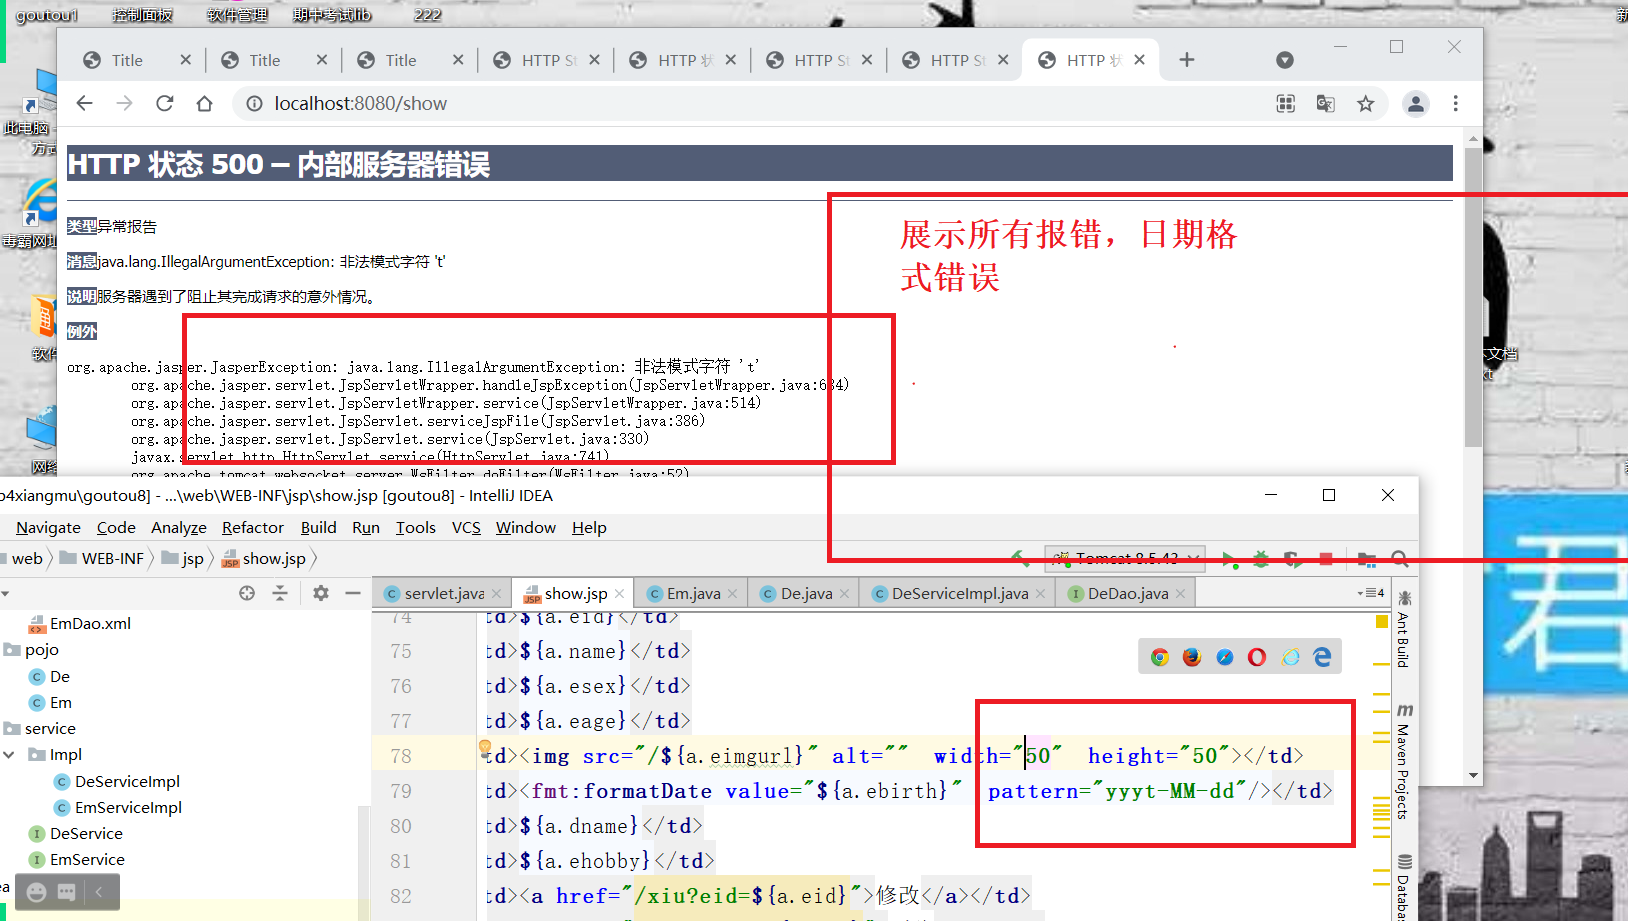The width and height of the screenshot is (1628, 921).
Task: Reload the localhost:8080/show page
Action: [x=165, y=103]
